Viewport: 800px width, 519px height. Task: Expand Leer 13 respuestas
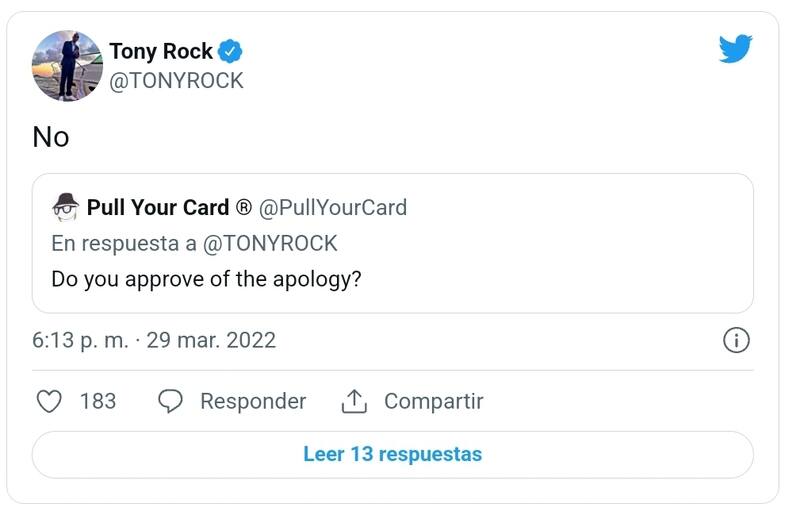point(392,454)
